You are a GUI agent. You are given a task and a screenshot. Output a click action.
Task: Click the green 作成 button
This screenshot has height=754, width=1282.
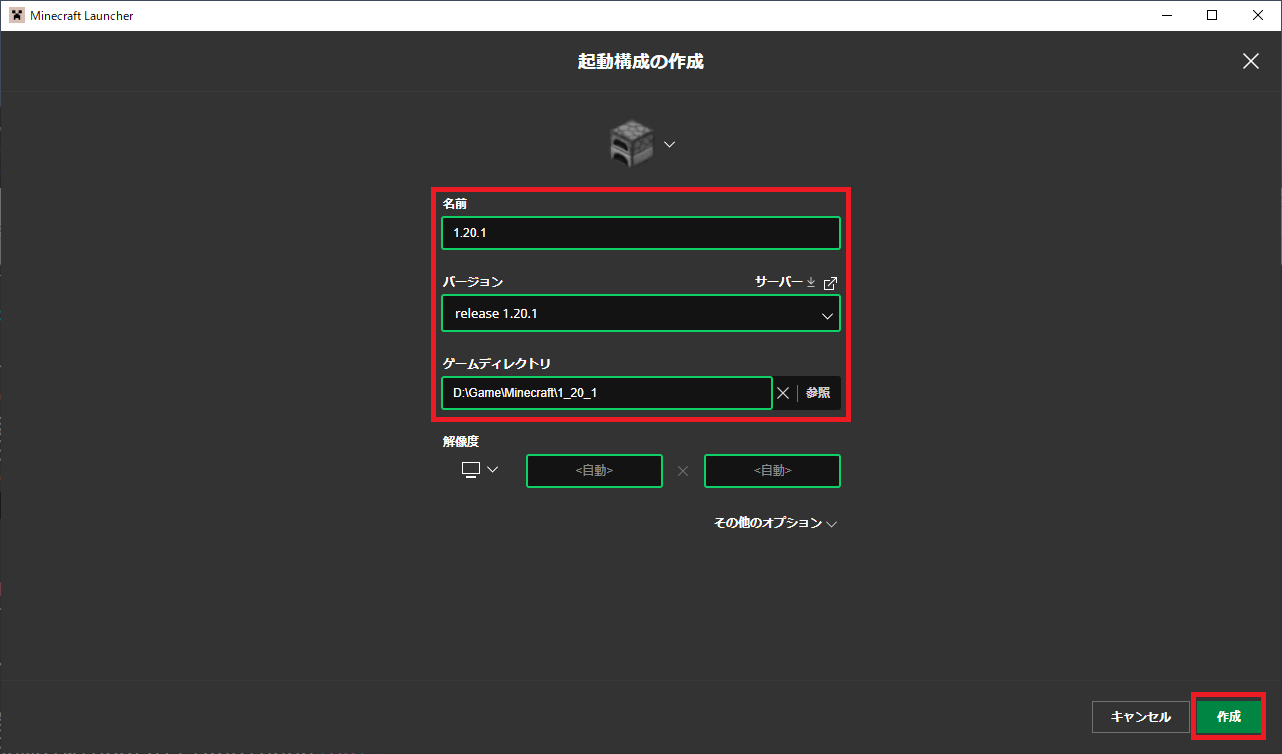pyautogui.click(x=1228, y=716)
